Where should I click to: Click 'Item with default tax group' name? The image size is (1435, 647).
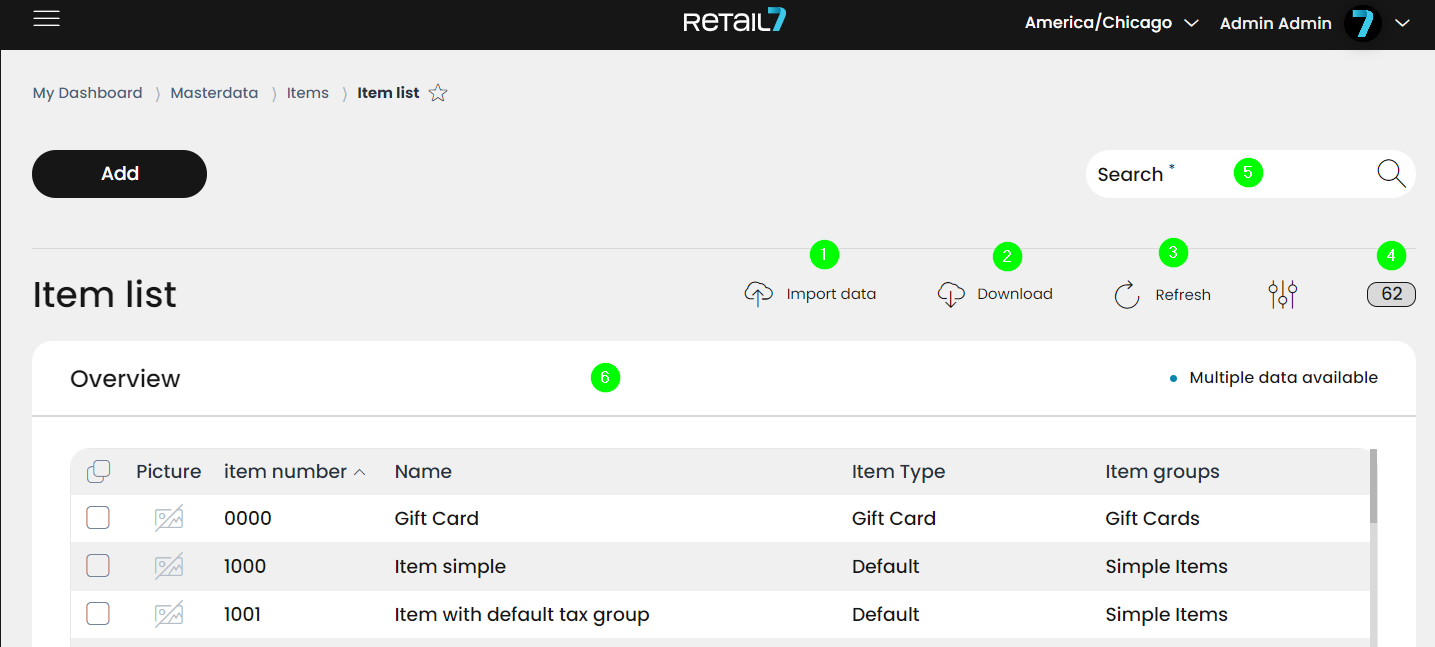coord(522,614)
